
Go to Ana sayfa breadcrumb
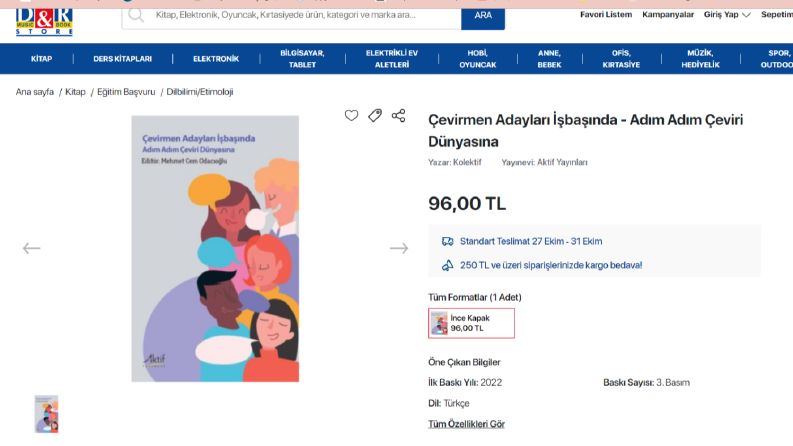coord(34,92)
